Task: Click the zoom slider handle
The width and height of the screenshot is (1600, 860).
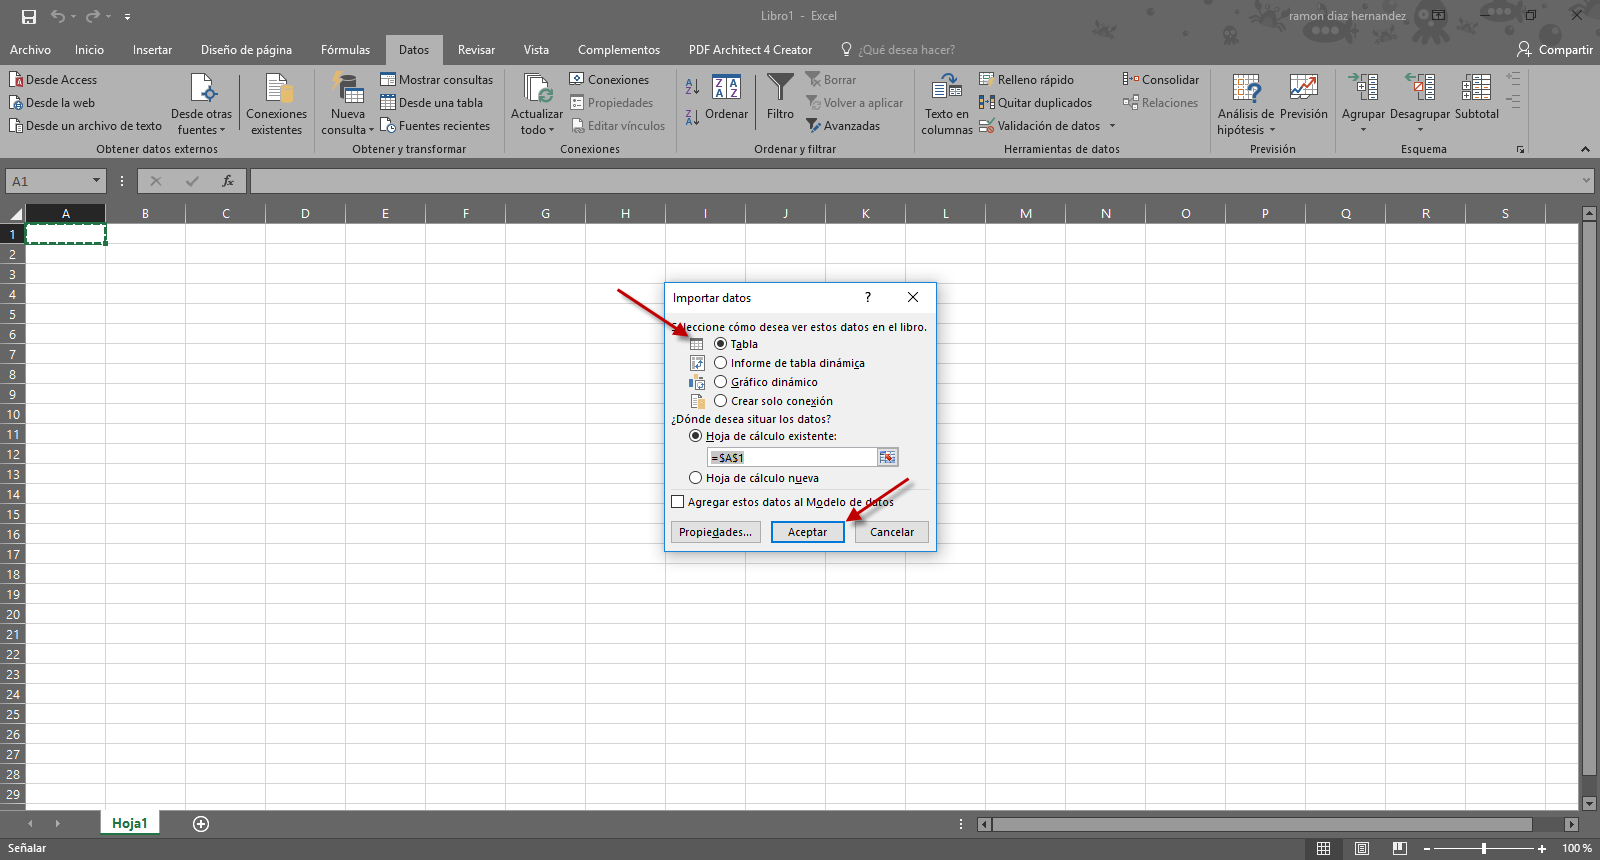Action: point(1484,848)
